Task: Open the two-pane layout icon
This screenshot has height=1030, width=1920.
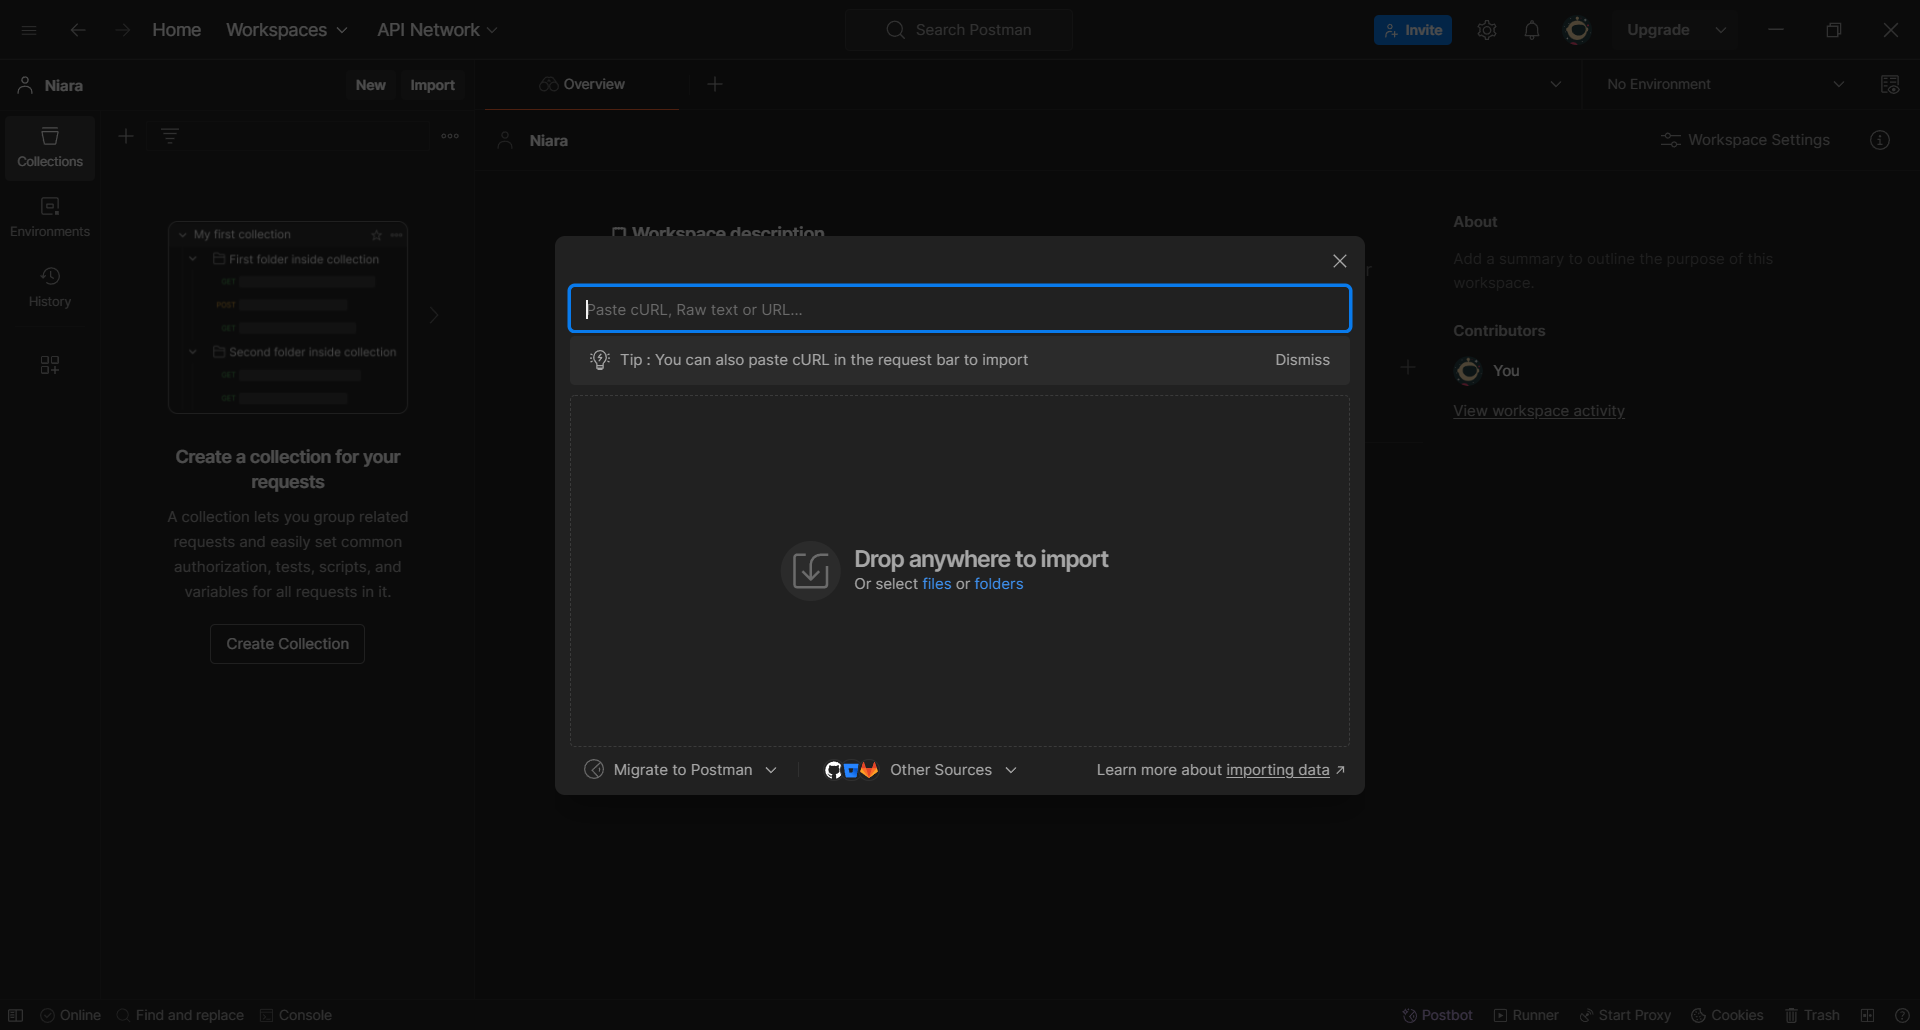Action: point(1867,1015)
